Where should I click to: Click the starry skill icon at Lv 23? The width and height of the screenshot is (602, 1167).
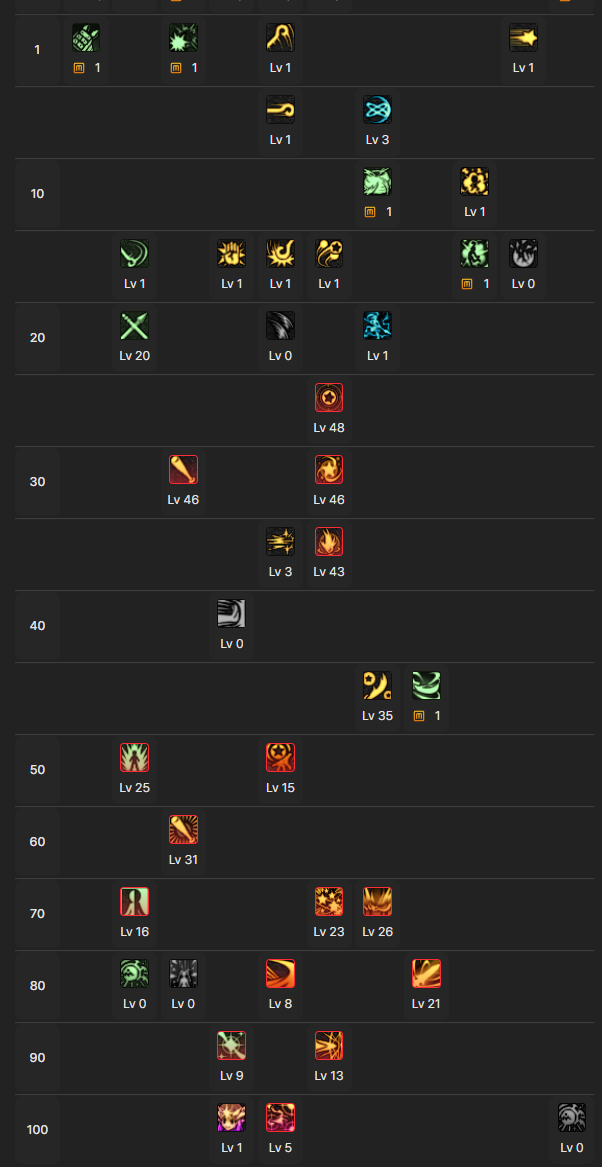pyautogui.click(x=329, y=902)
